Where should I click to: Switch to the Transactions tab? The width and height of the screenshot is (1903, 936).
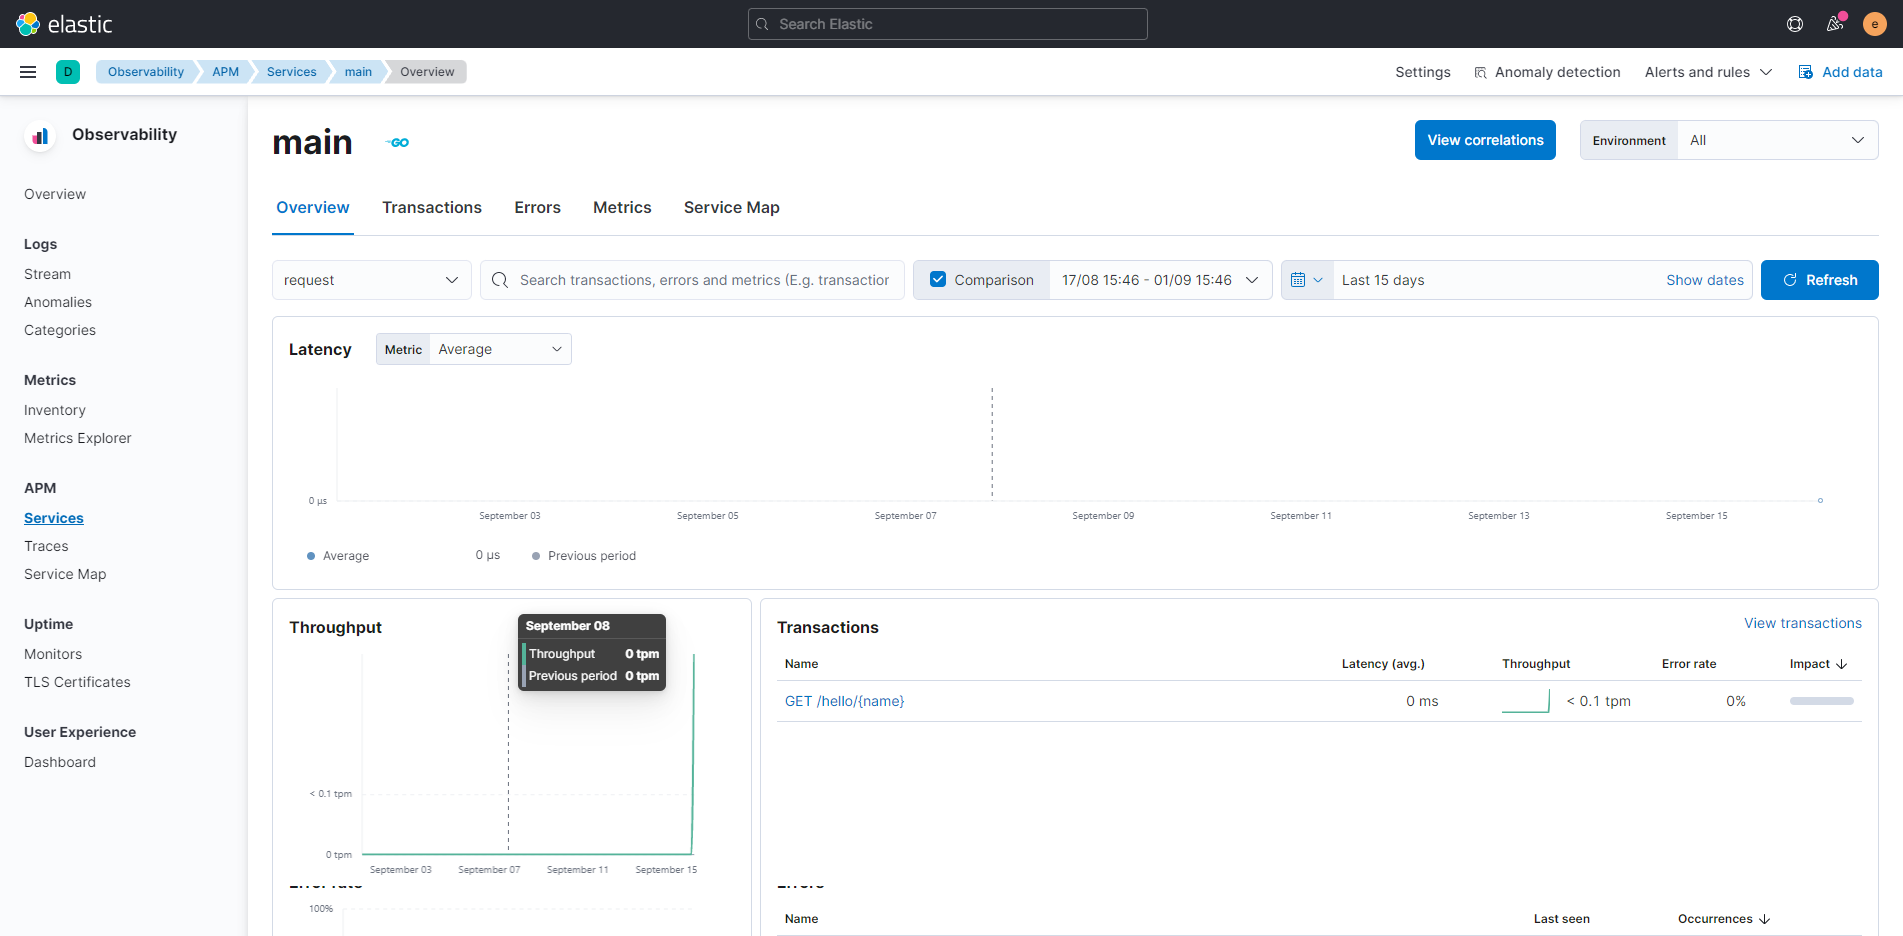click(x=432, y=208)
